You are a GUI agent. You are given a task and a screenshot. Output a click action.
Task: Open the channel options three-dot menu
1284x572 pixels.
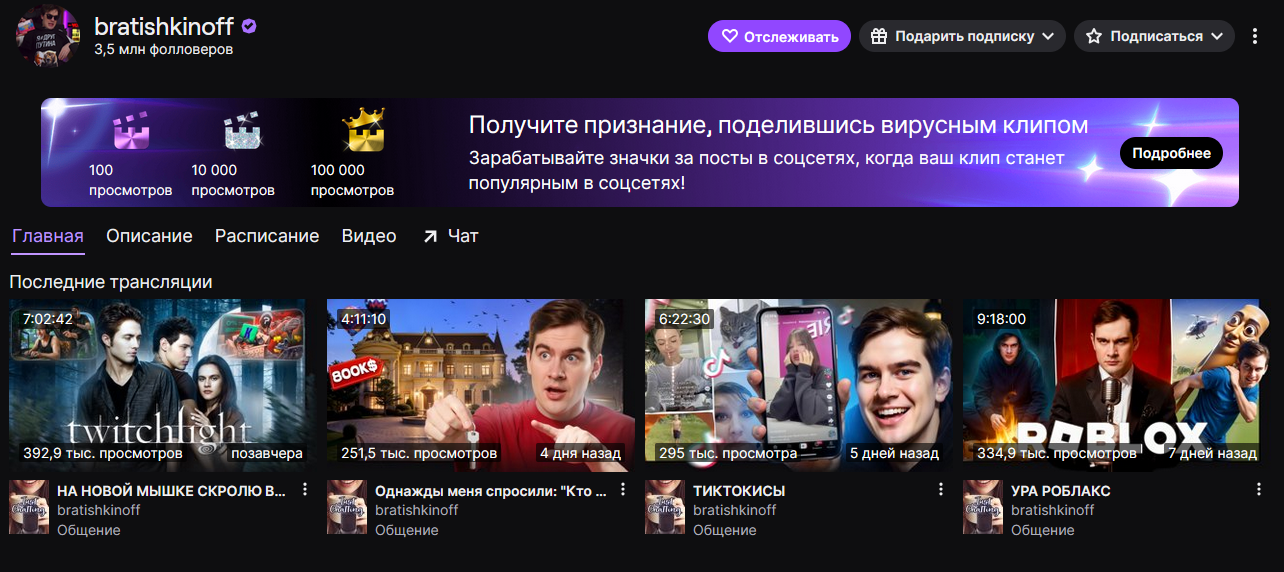tap(1255, 36)
